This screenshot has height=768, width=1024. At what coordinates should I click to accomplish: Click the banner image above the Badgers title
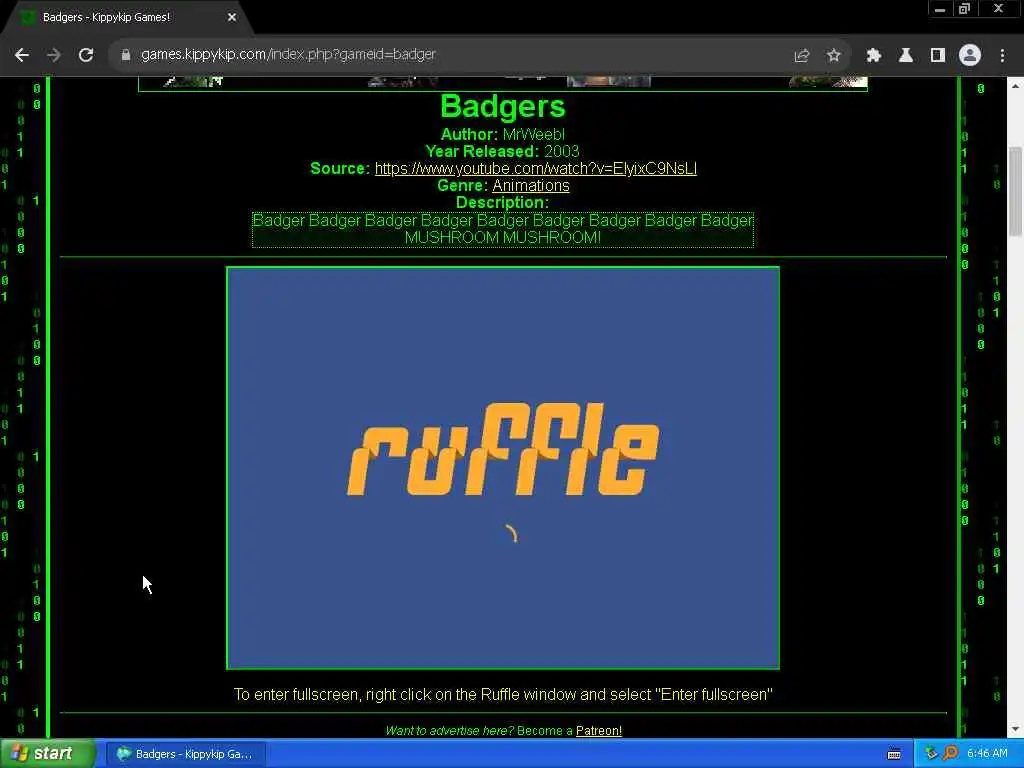point(503,83)
